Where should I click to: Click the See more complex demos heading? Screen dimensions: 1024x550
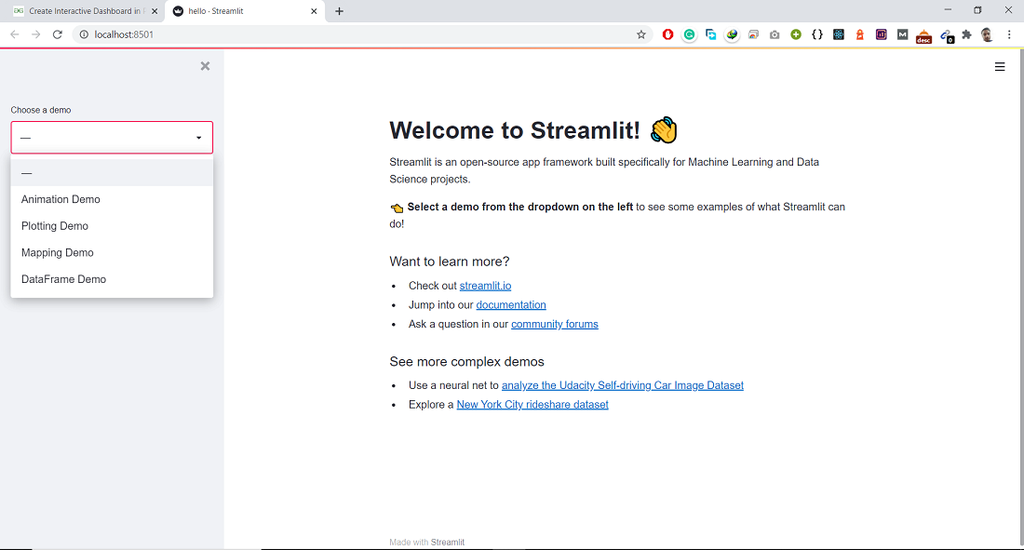[x=466, y=362]
